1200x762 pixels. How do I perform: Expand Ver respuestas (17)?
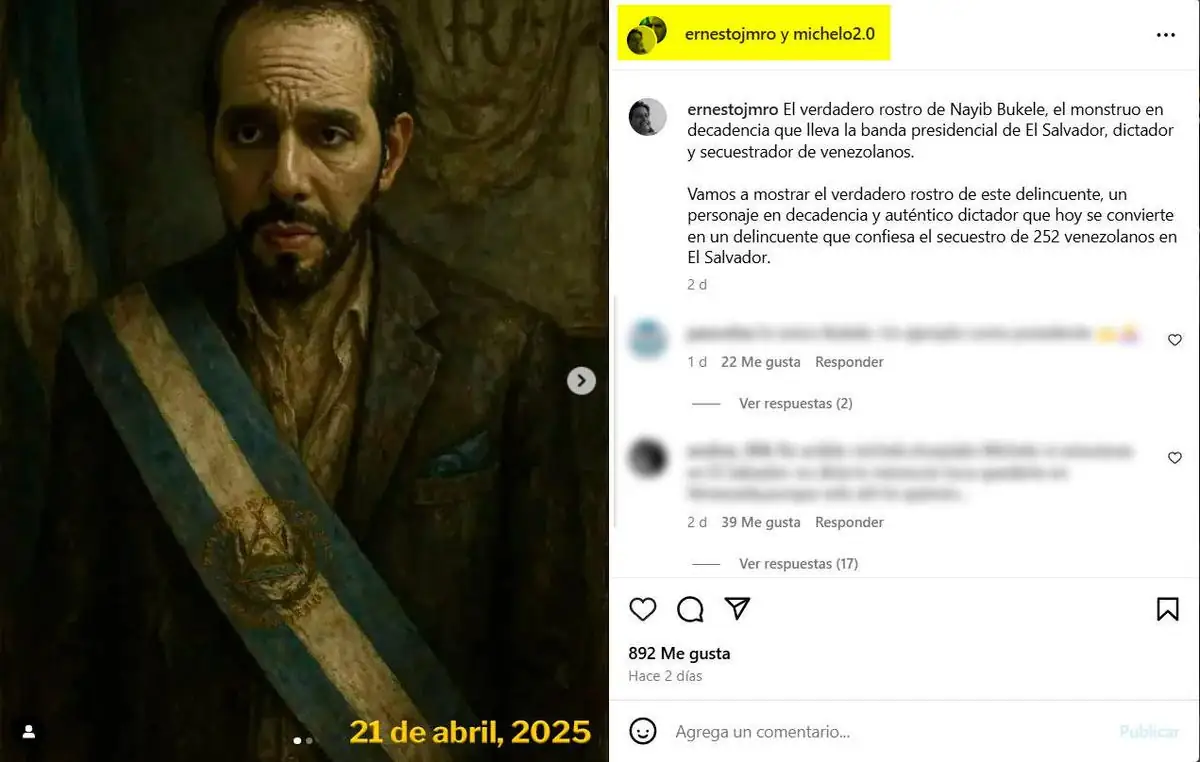[x=798, y=563]
